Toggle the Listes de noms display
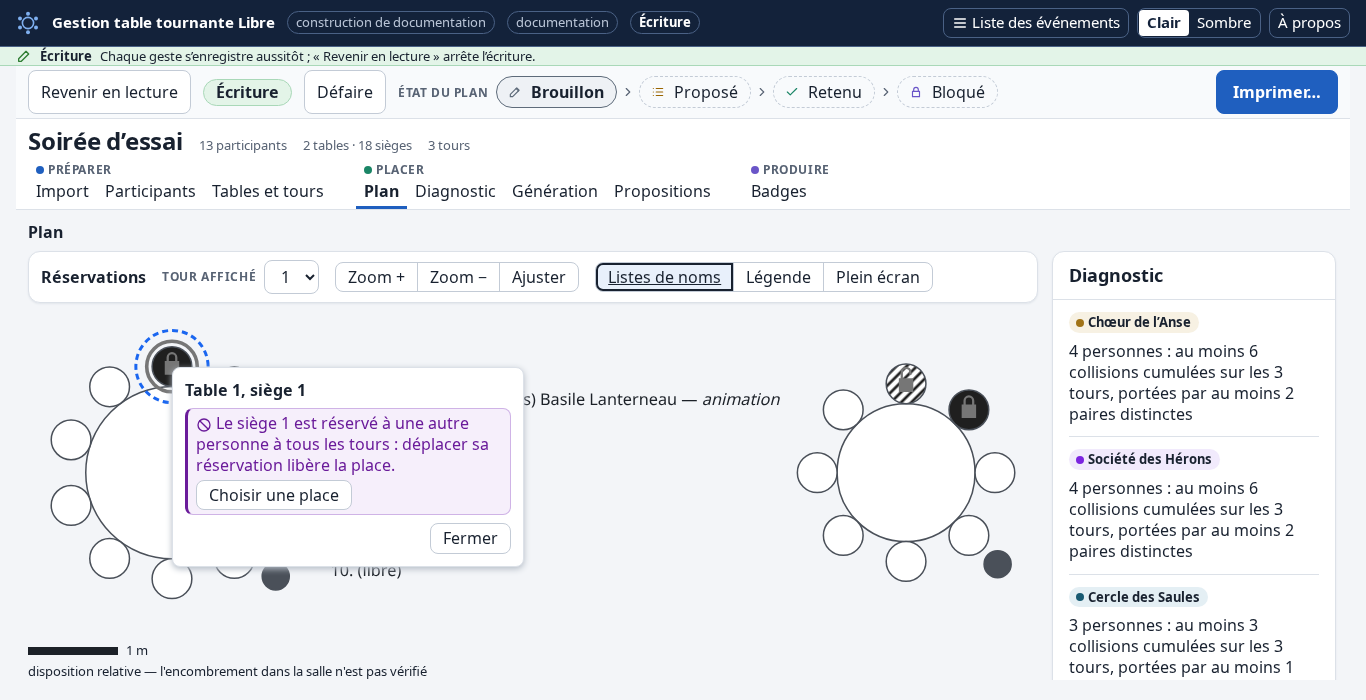The height and width of the screenshot is (700, 1366). tap(664, 277)
